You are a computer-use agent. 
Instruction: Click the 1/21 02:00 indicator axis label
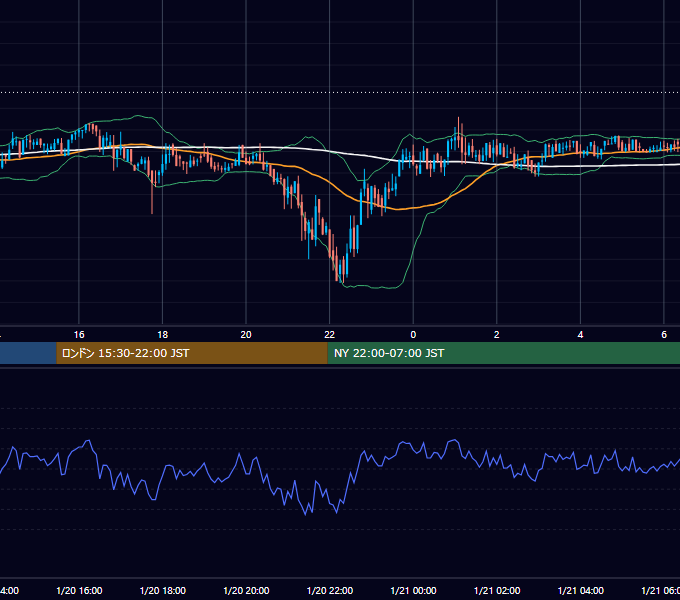pyautogui.click(x=497, y=591)
